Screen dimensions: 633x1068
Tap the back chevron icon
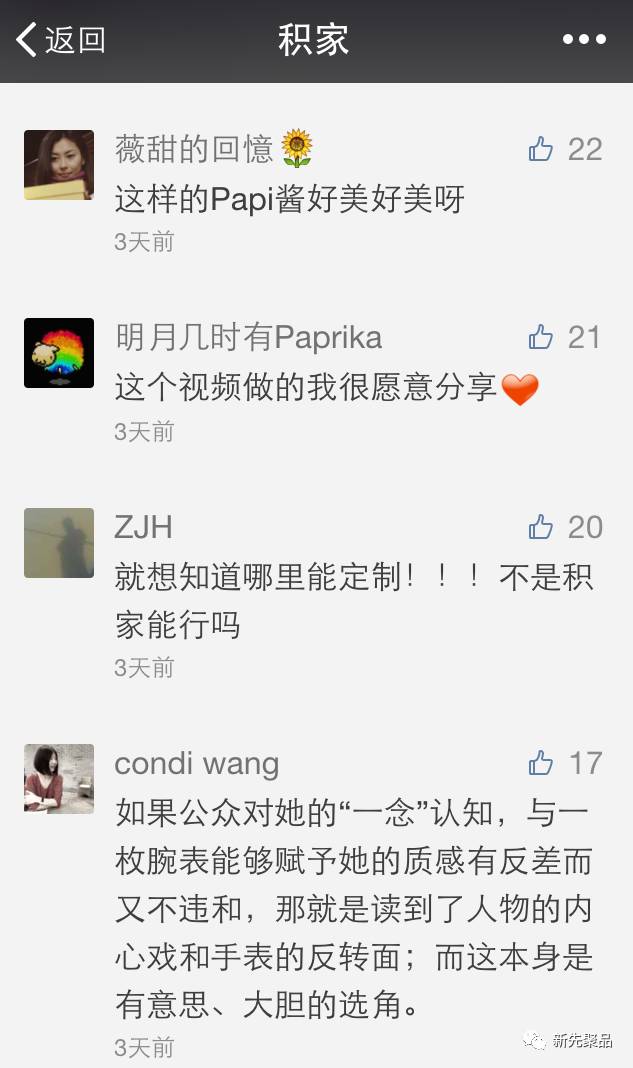coord(26,40)
